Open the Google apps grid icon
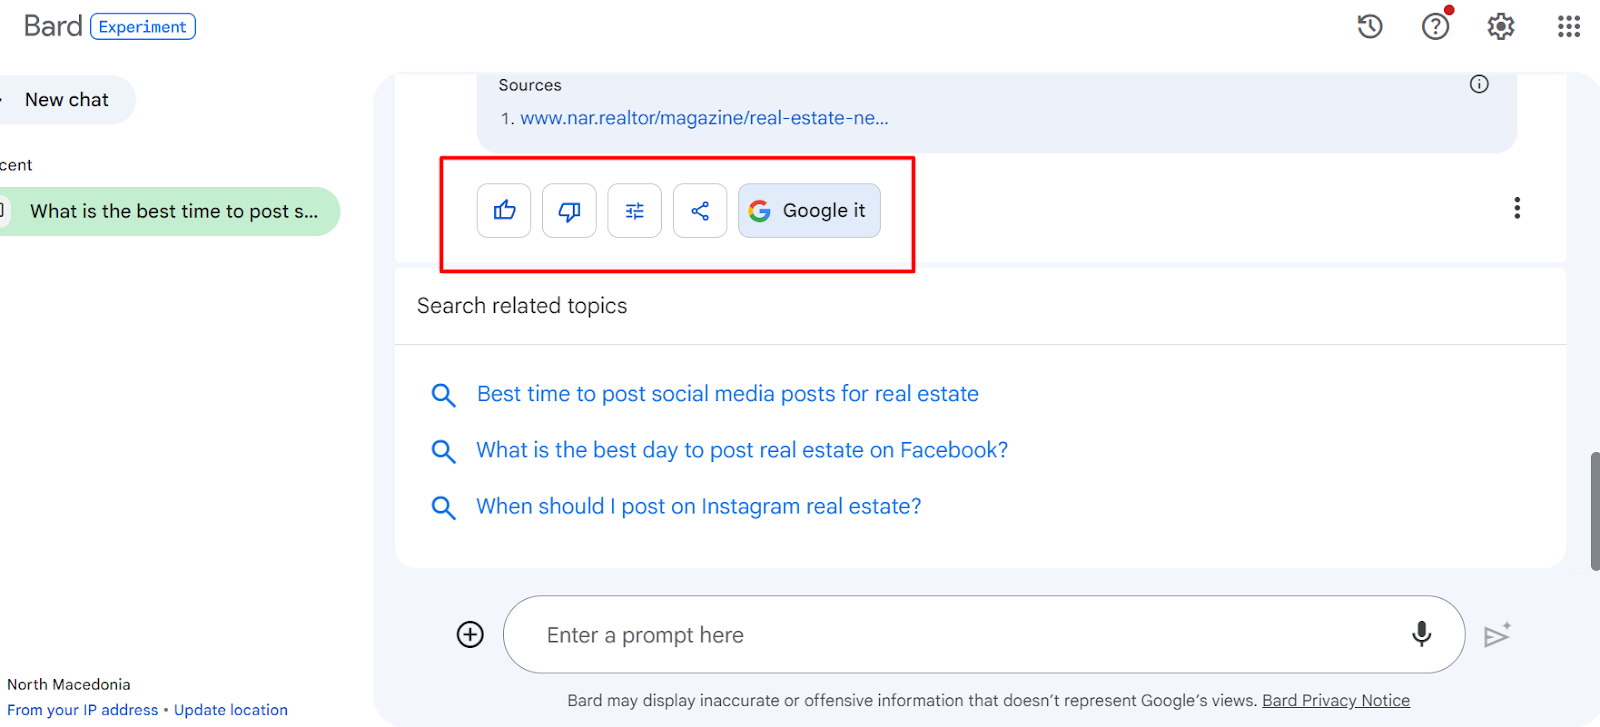The width and height of the screenshot is (1600, 727). 1568,26
